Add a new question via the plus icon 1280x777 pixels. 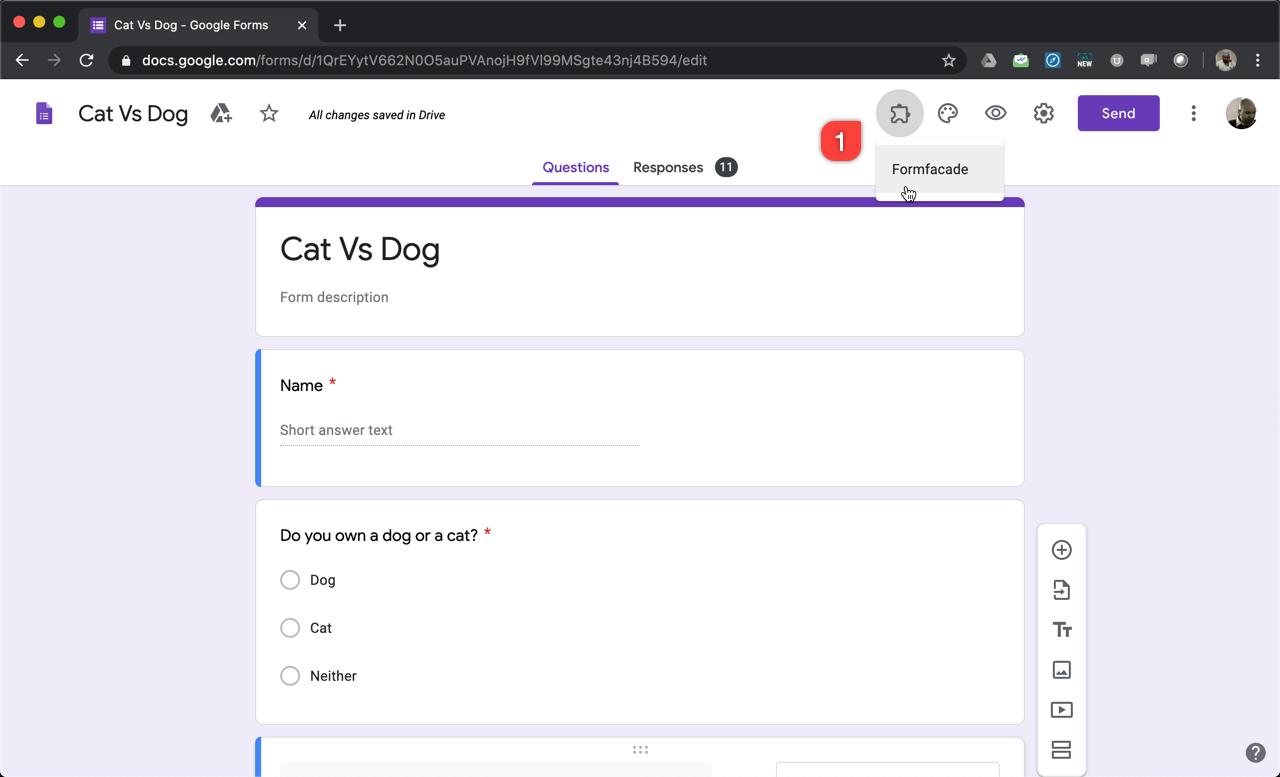[1061, 549]
